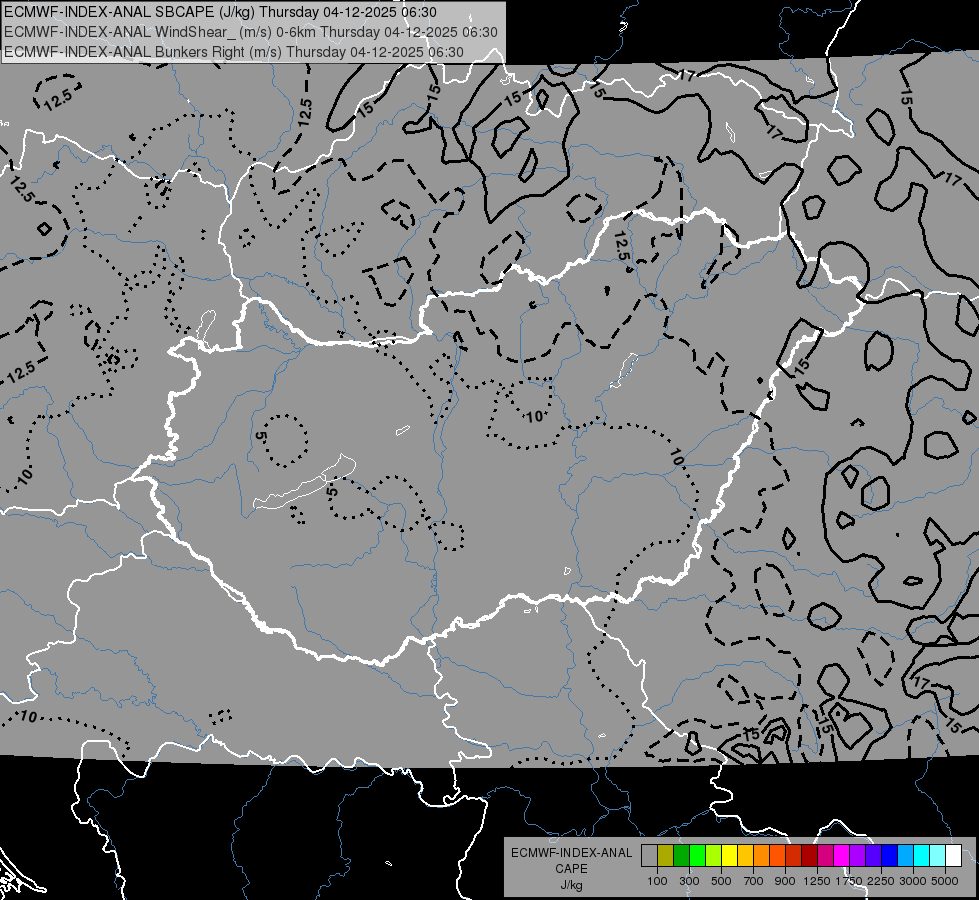Select the Bunkers Right (m/s) title line

(234, 52)
